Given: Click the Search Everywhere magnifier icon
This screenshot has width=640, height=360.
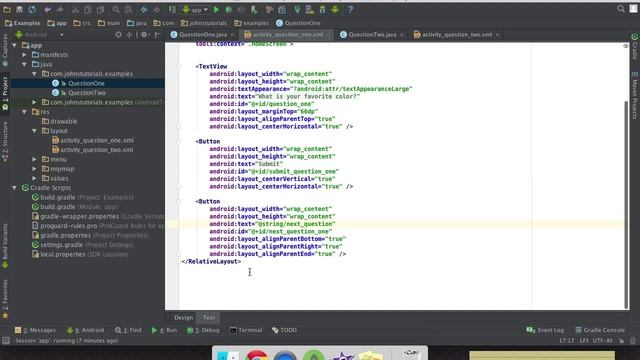Looking at the screenshot, I should click(x=621, y=9).
